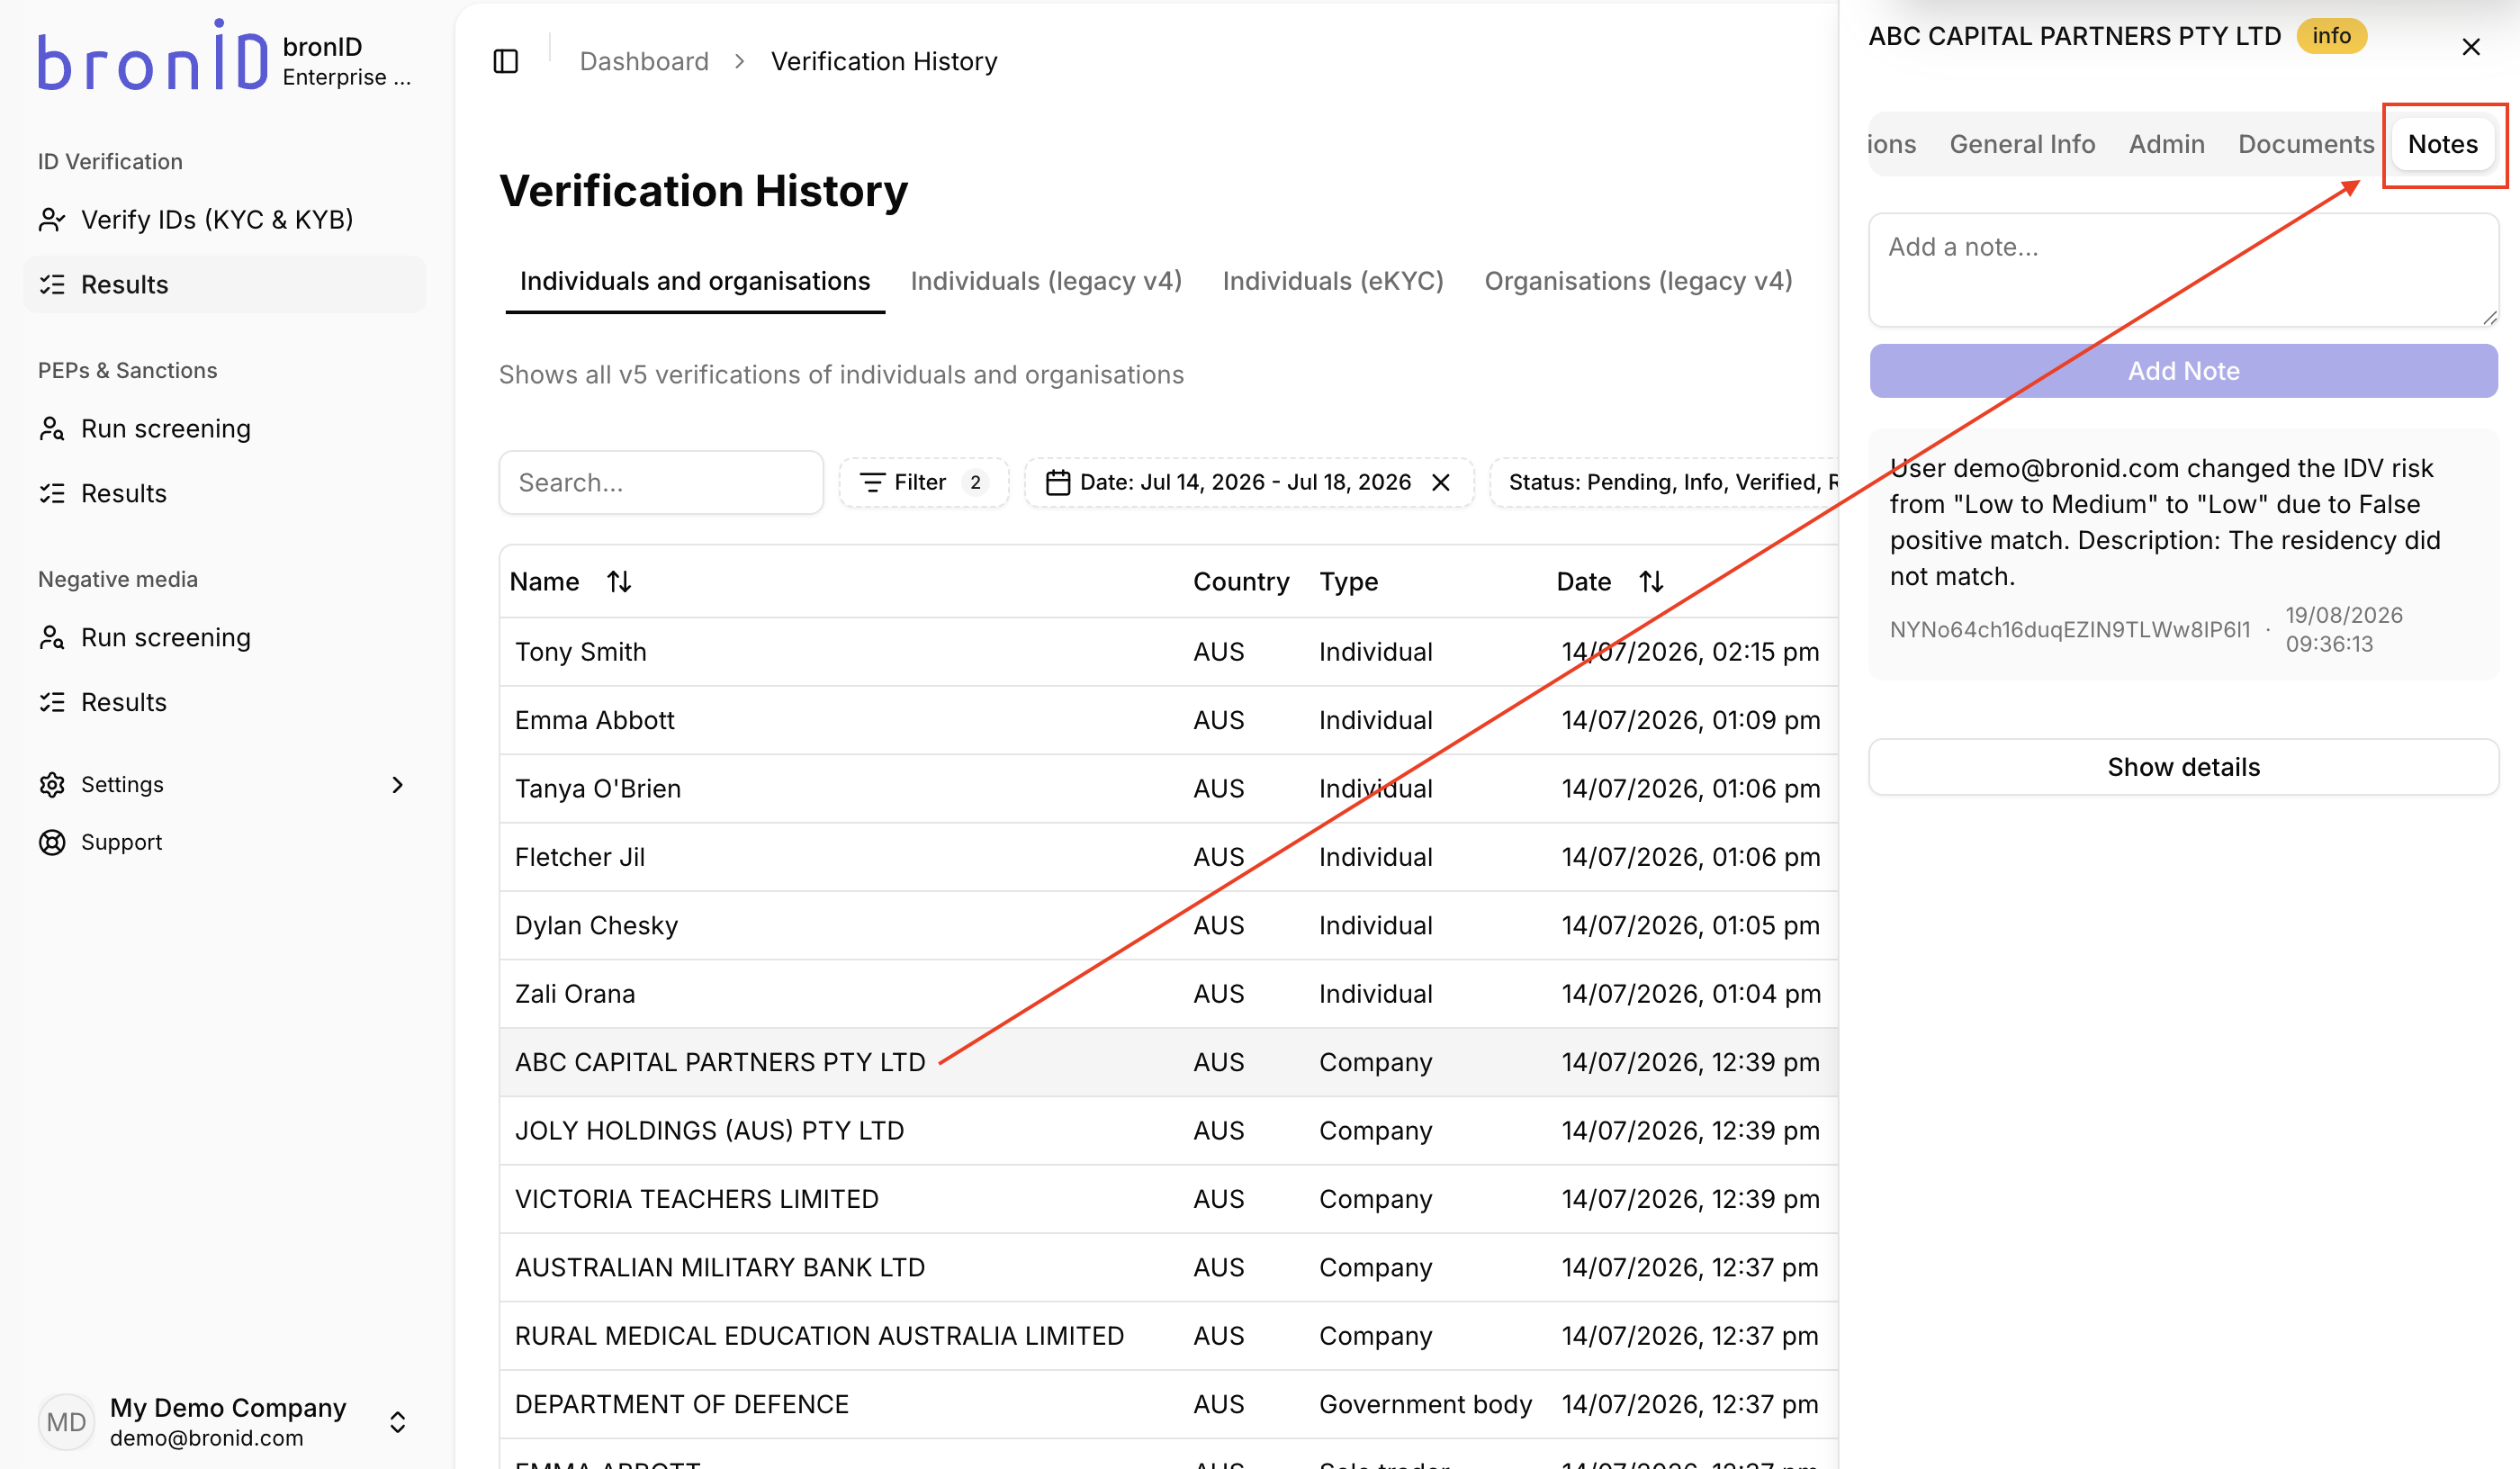Open the Fletcher Jil row

(1168, 858)
